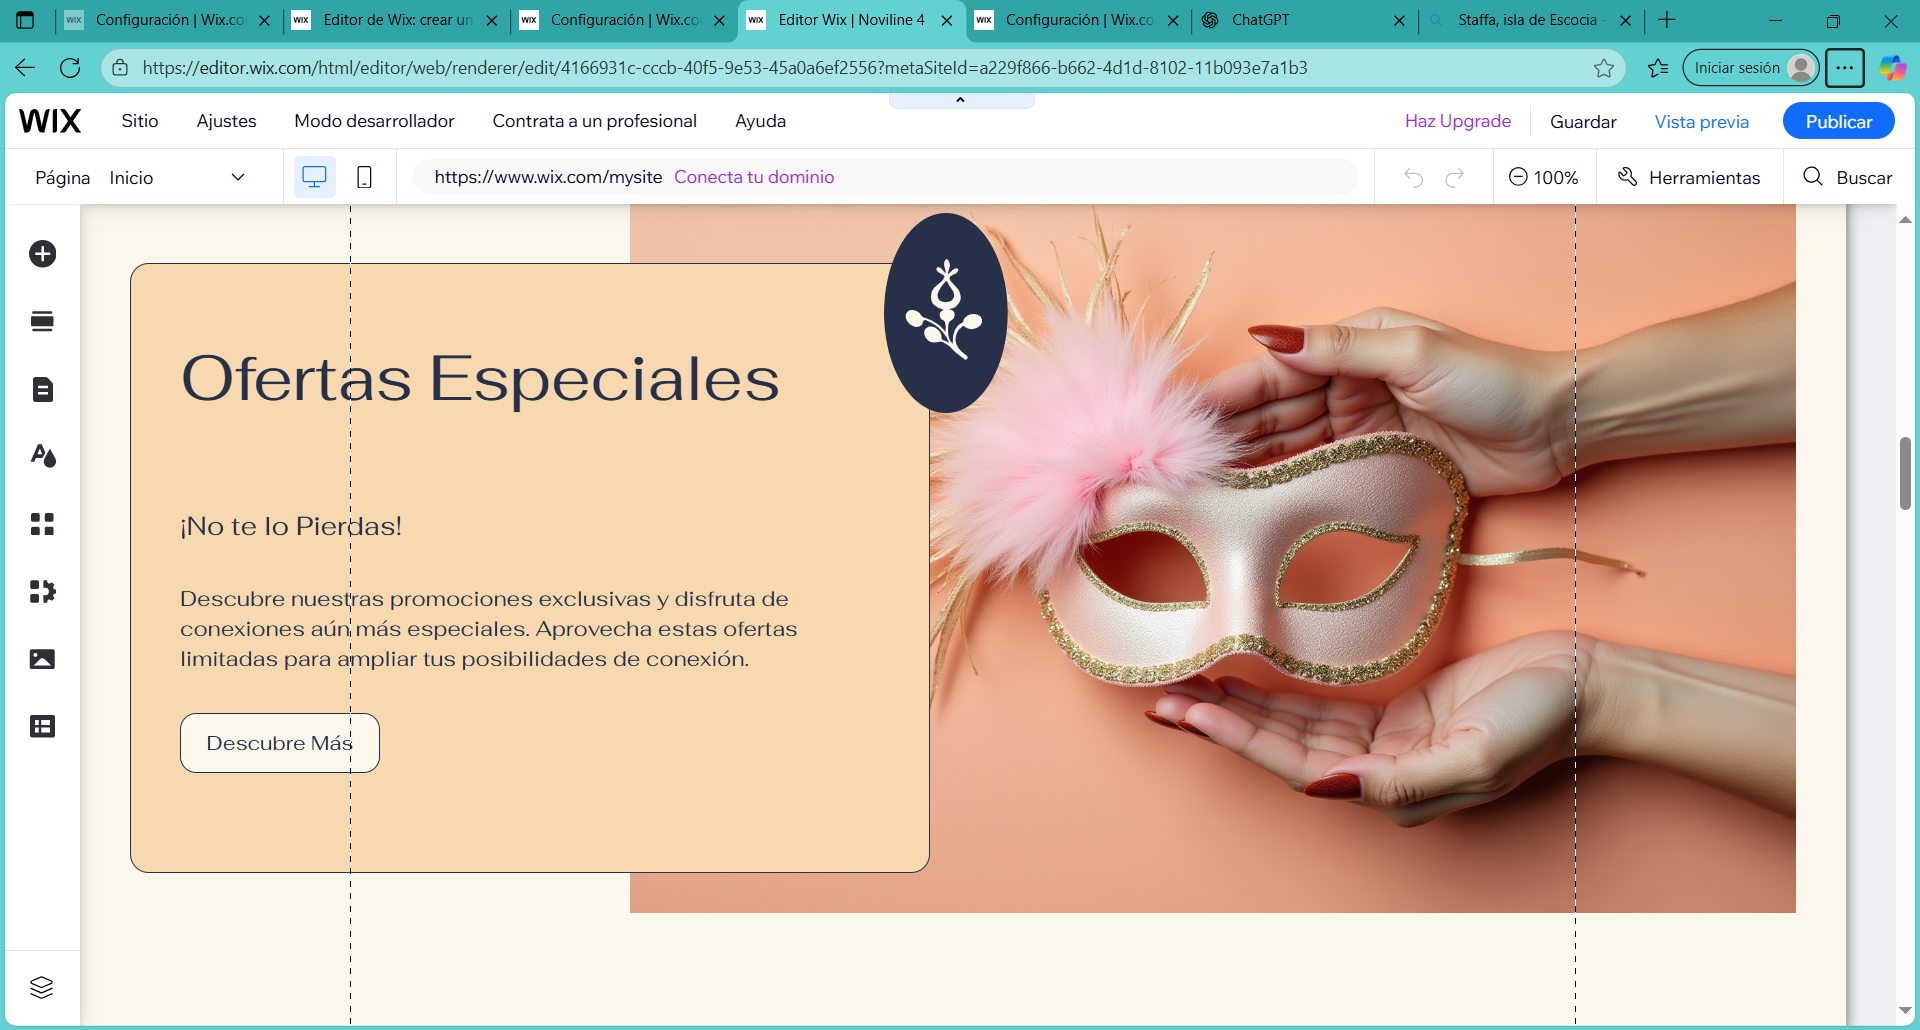
Task: Open Contrata a un profesional menu
Action: coord(594,121)
